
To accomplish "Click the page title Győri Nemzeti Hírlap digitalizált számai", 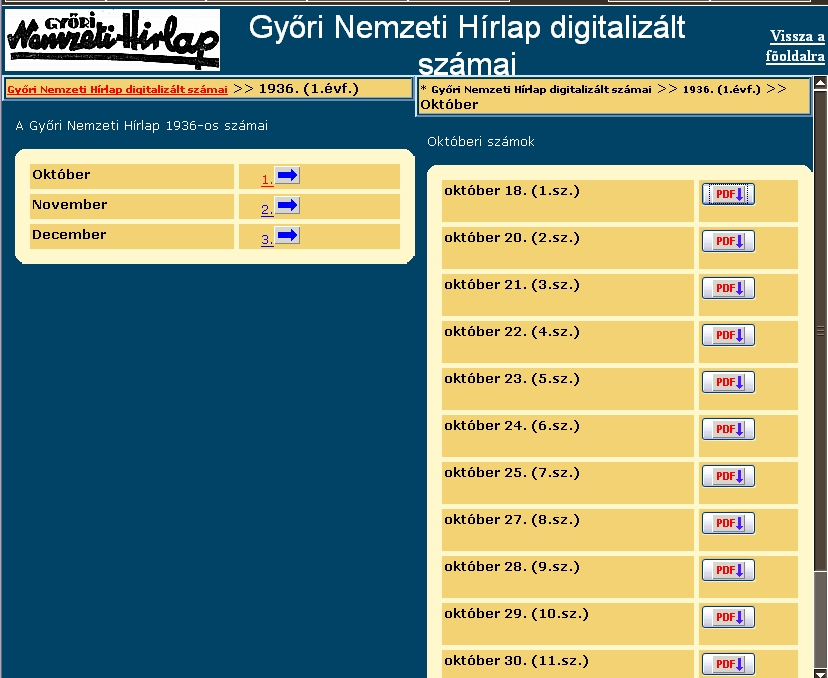I will click(x=467, y=45).
